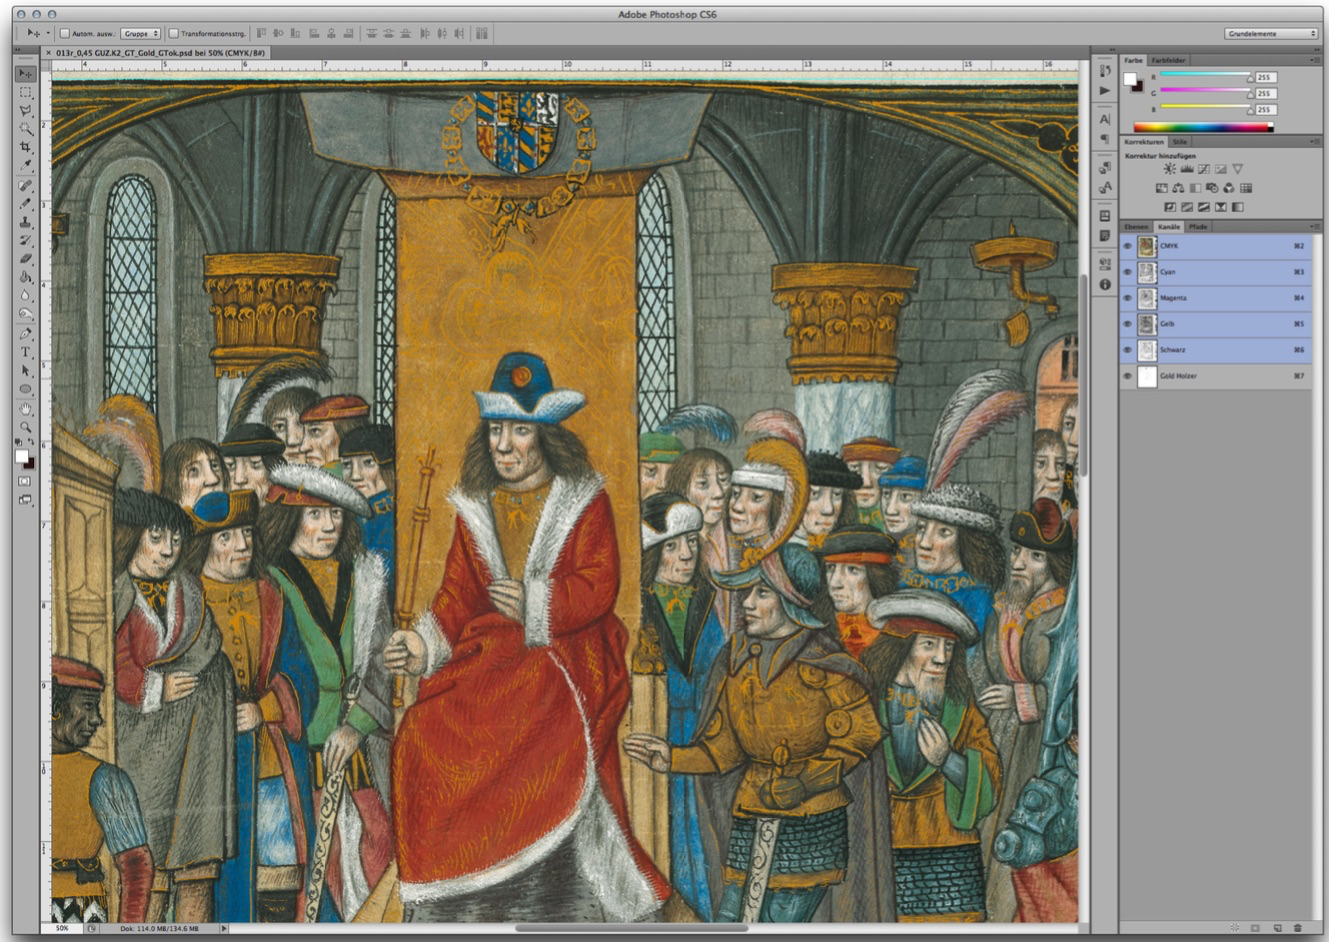Open the Grundelemente workspace dropdown

click(1271, 33)
